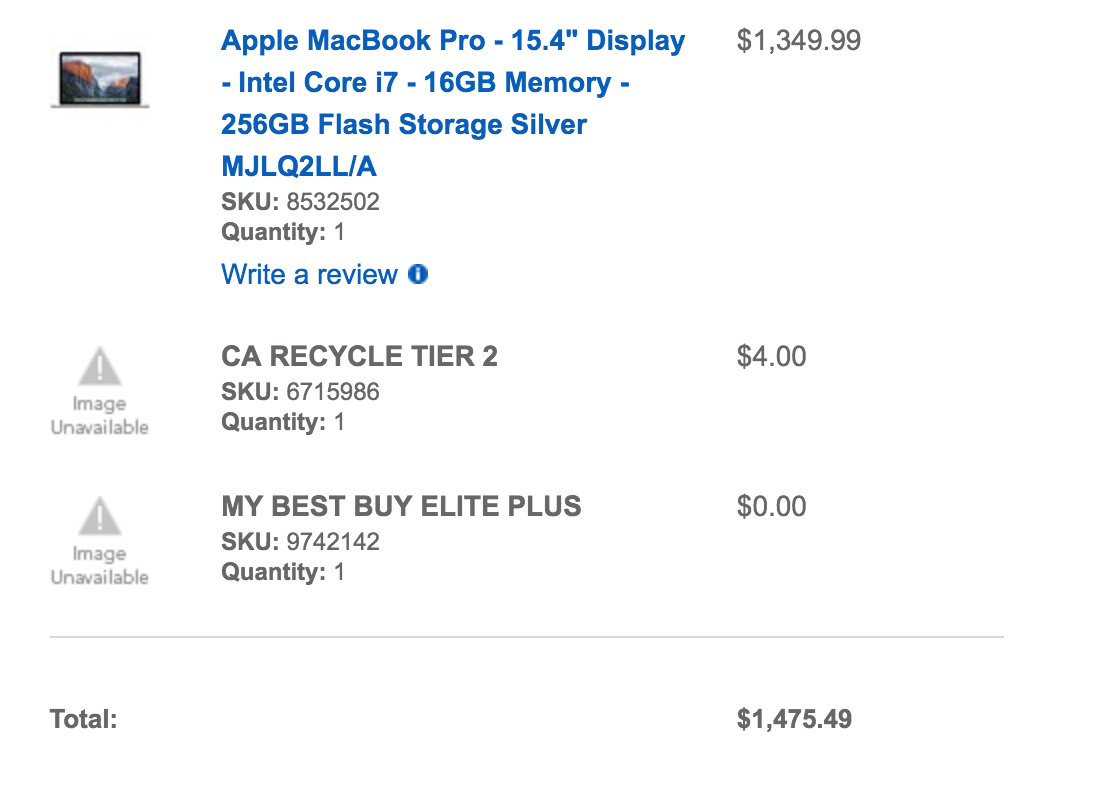The width and height of the screenshot is (1116, 808).
Task: Click the $4.00 recycle fee price
Action: (772, 357)
